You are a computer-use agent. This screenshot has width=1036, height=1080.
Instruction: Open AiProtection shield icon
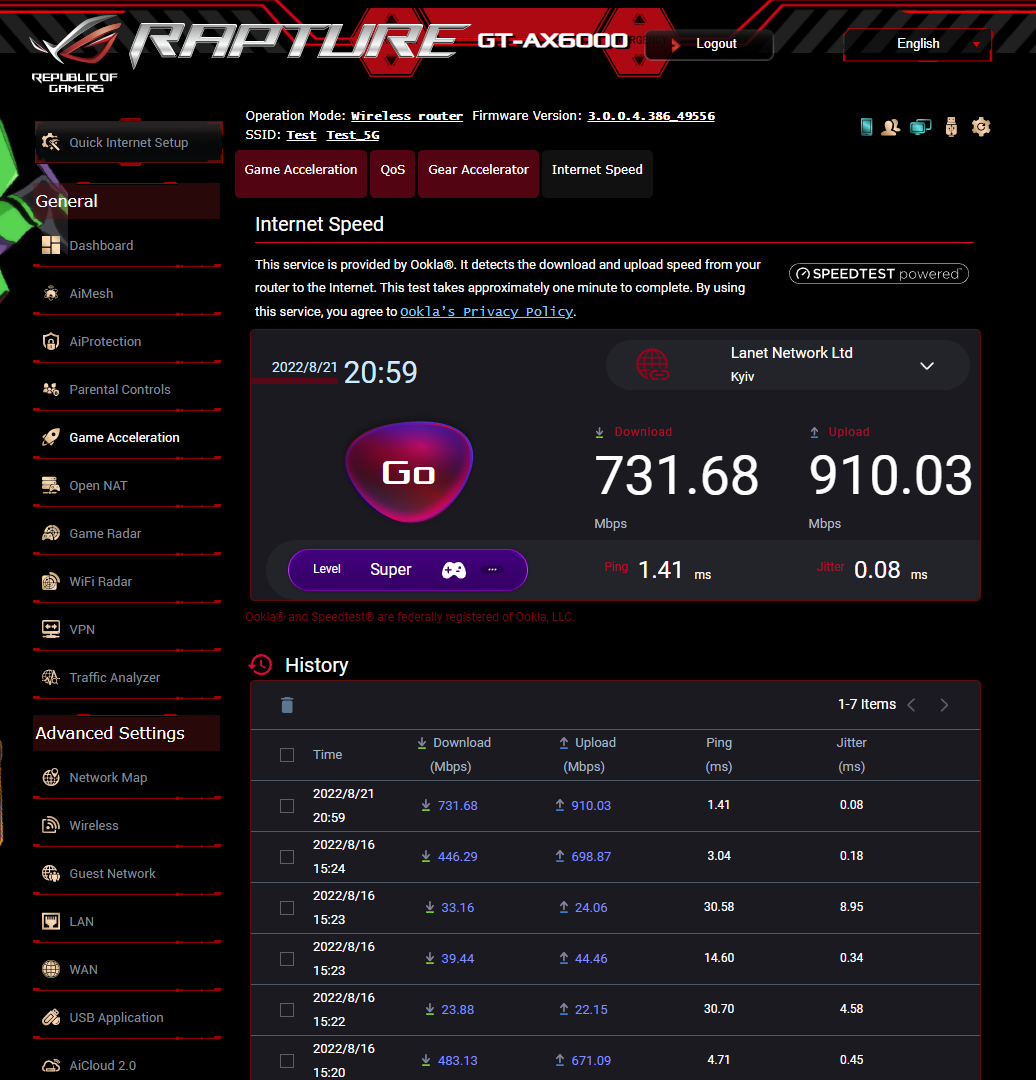pyautogui.click(x=51, y=342)
